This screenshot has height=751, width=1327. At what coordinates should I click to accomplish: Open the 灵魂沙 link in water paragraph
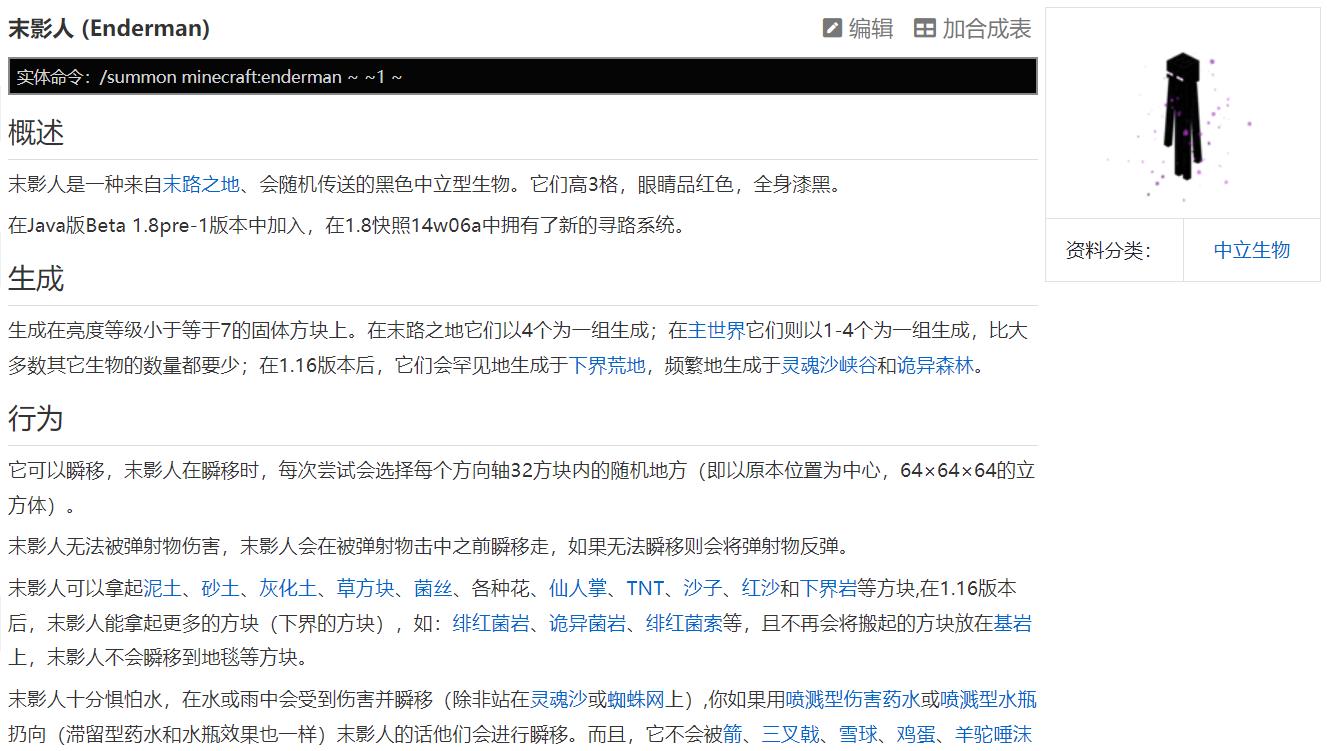[x=559, y=699]
